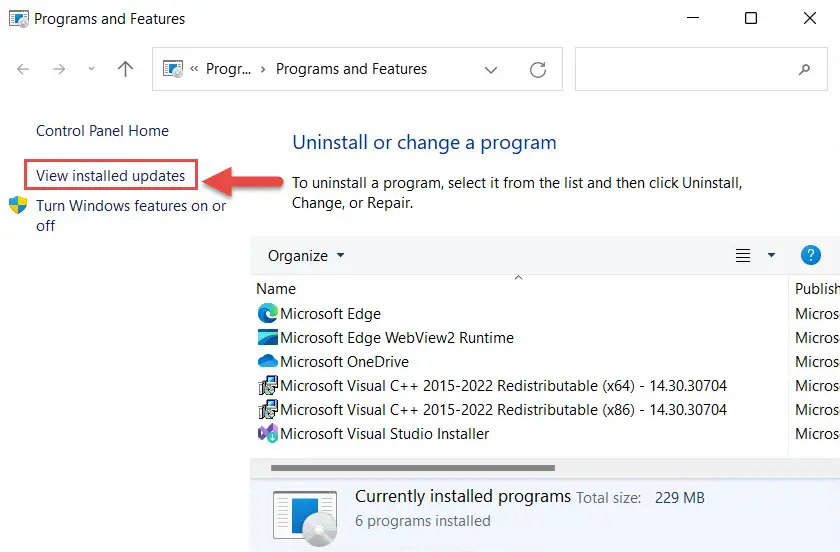Open Turn Windows features on or off
The width and height of the screenshot is (840, 552).
pyautogui.click(x=131, y=215)
